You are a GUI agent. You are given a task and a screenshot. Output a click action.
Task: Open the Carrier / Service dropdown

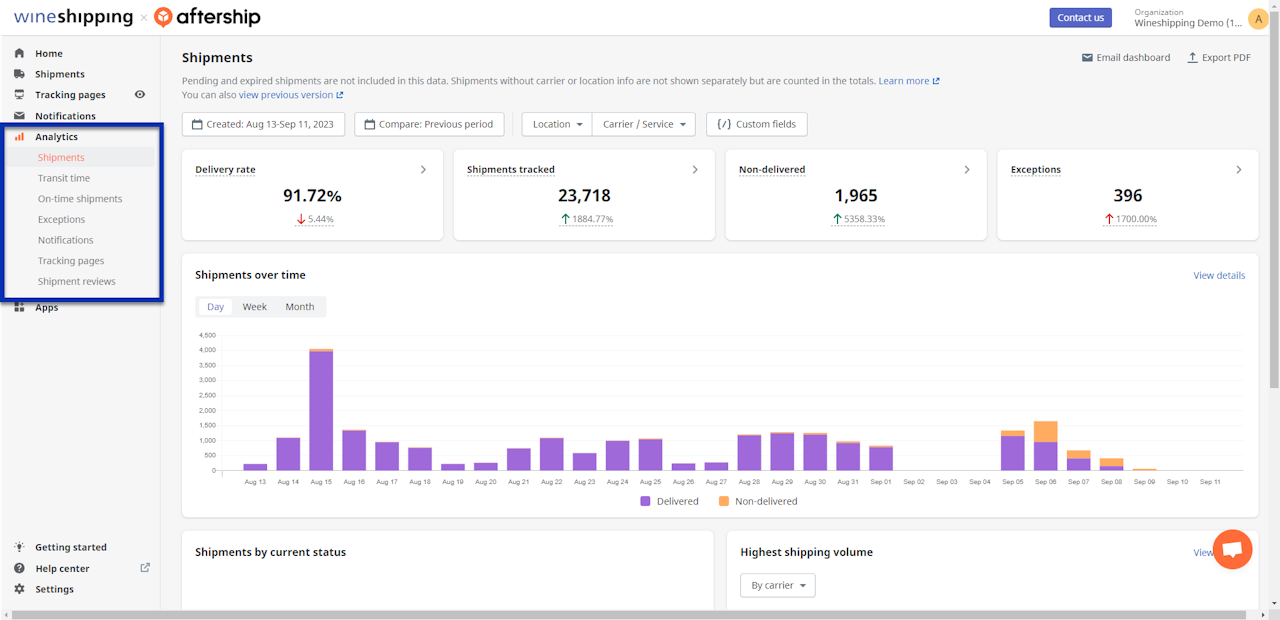[x=644, y=124]
